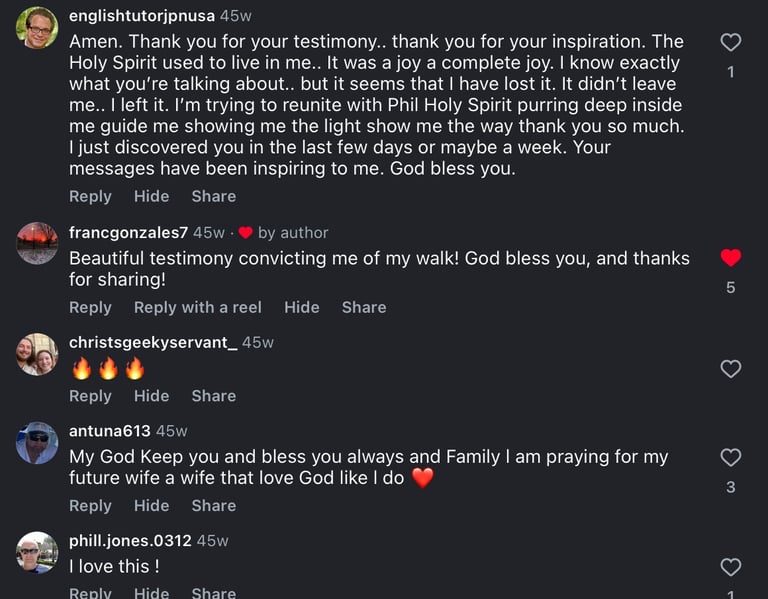Viewport: 768px width, 599px height.
Task: Open antuna613's avatar
Action: click(37, 443)
